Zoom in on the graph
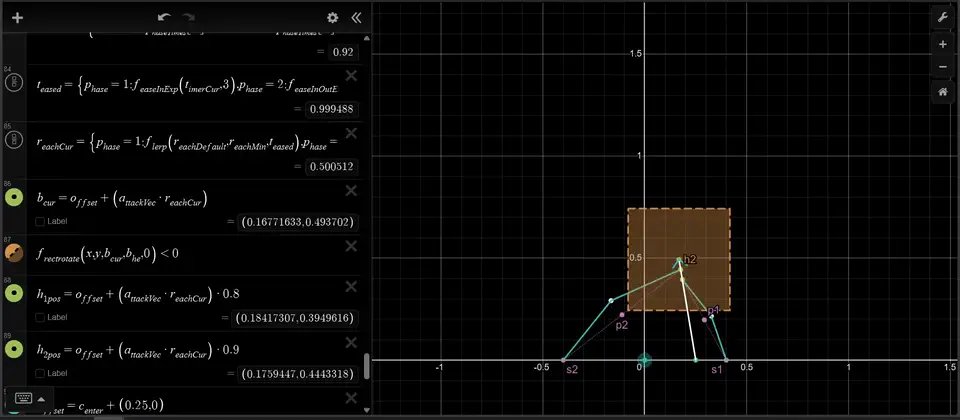 point(942,45)
